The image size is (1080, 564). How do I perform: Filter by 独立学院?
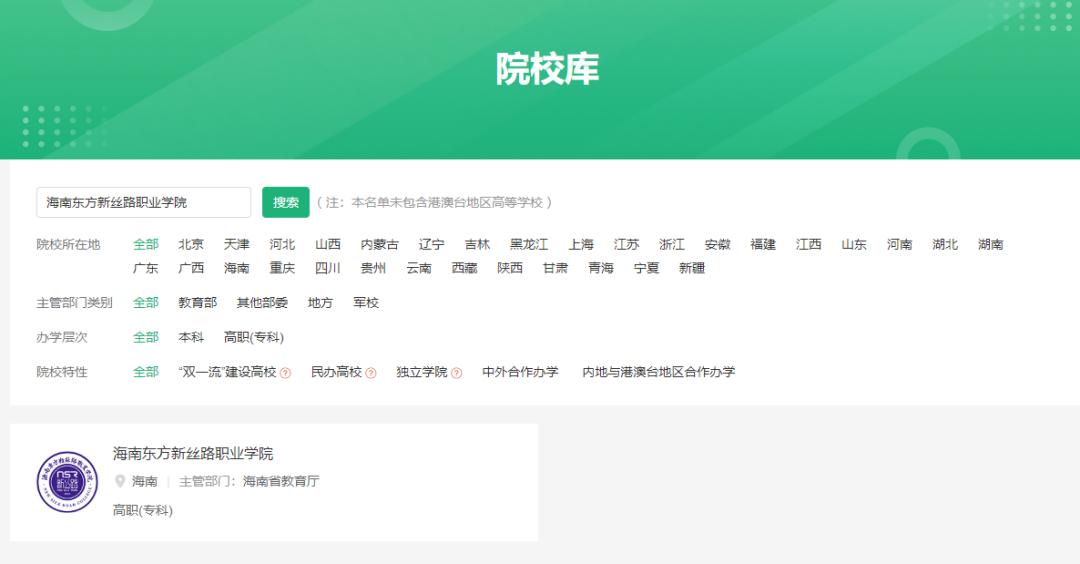[422, 372]
